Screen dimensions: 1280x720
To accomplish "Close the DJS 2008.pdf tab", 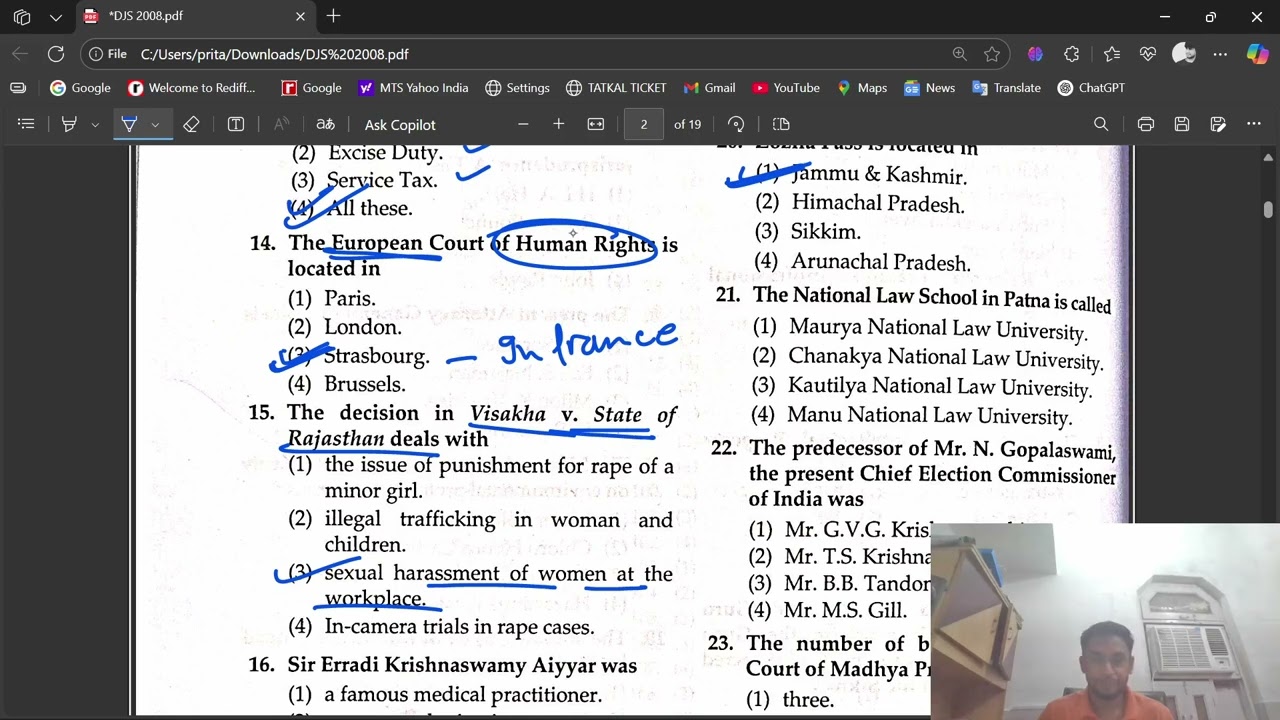I will [x=300, y=16].
